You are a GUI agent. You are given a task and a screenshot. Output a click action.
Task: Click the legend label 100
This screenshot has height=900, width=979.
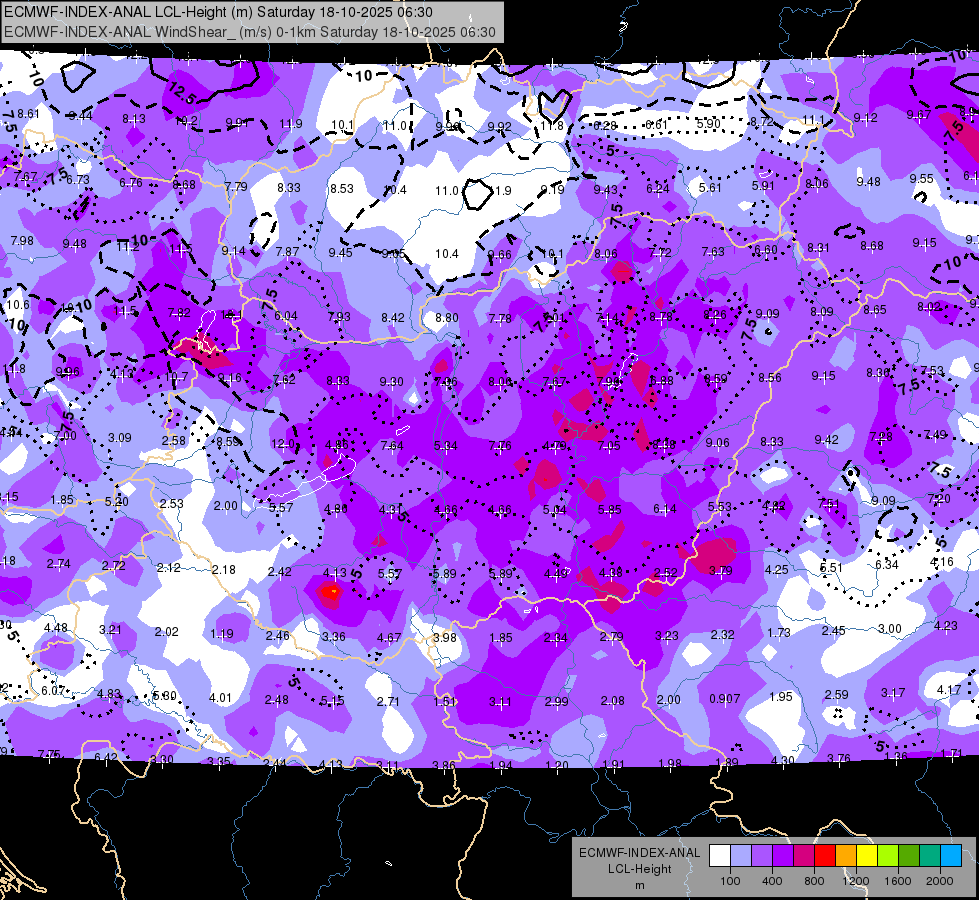[730, 881]
